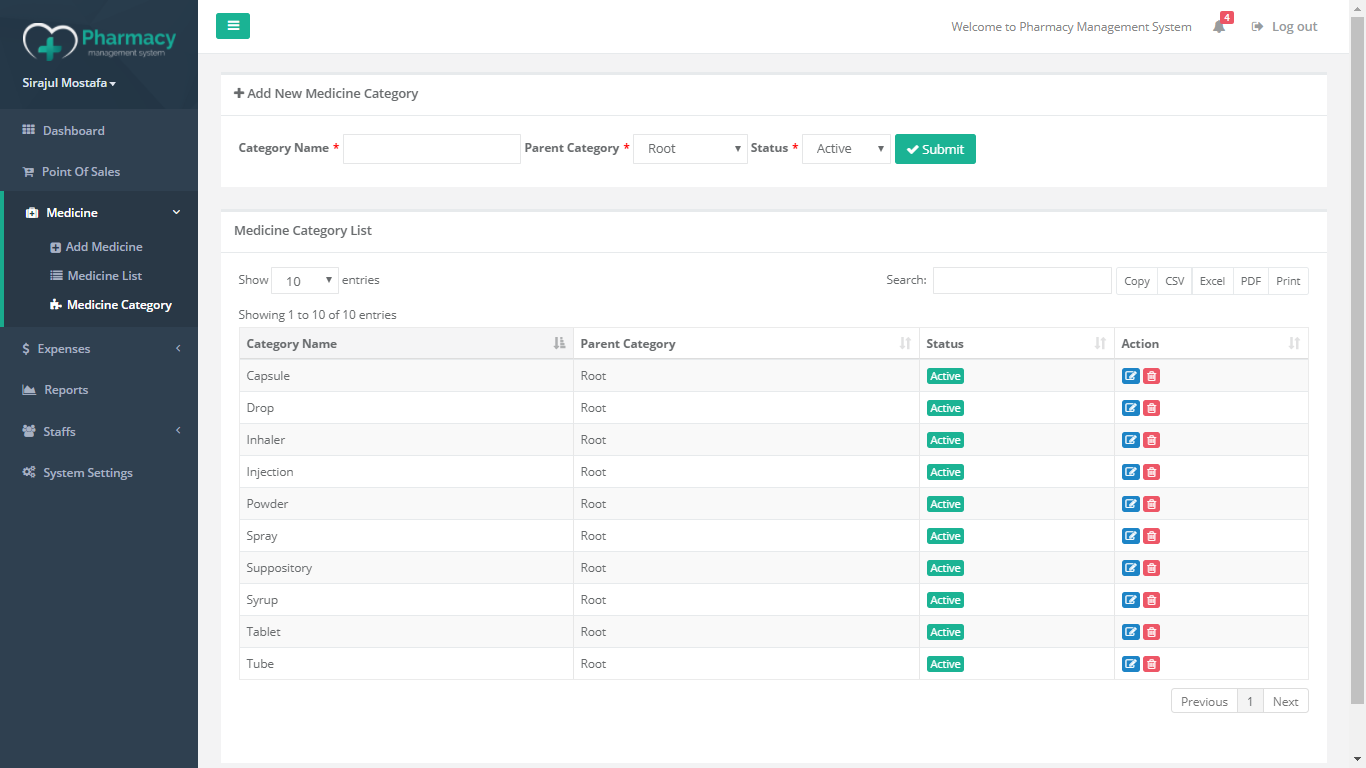1366x768 pixels.
Task: Log out of the system
Action: [x=1285, y=27]
